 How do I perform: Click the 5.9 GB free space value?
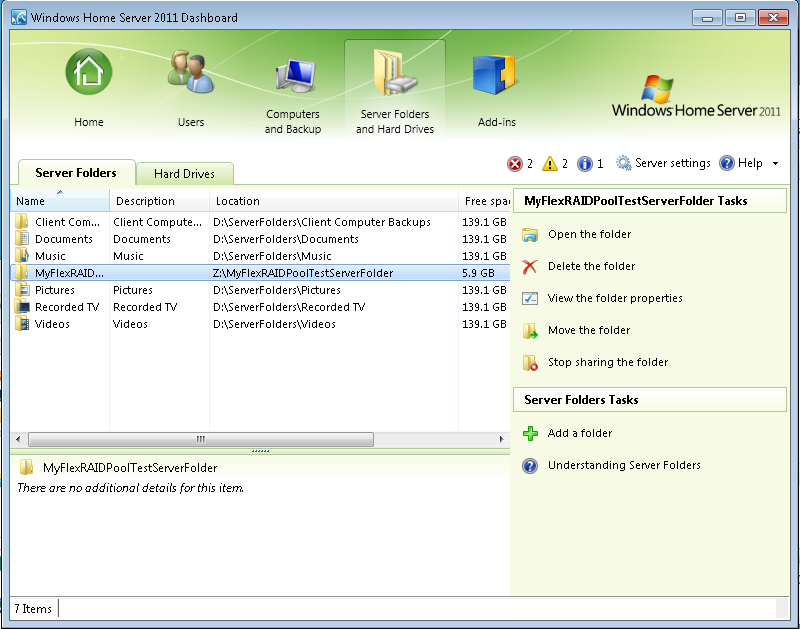478,273
